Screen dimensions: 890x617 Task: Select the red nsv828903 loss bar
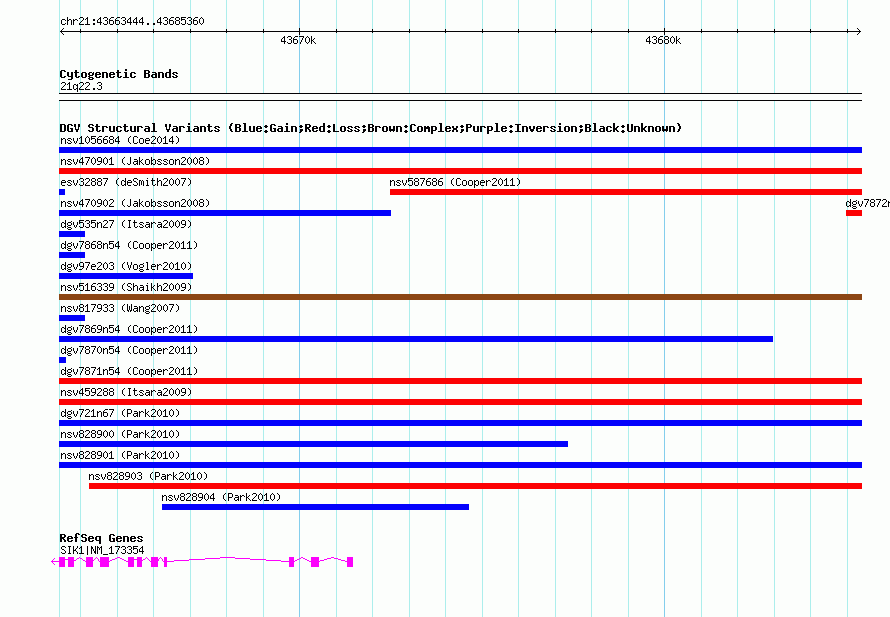(x=476, y=486)
